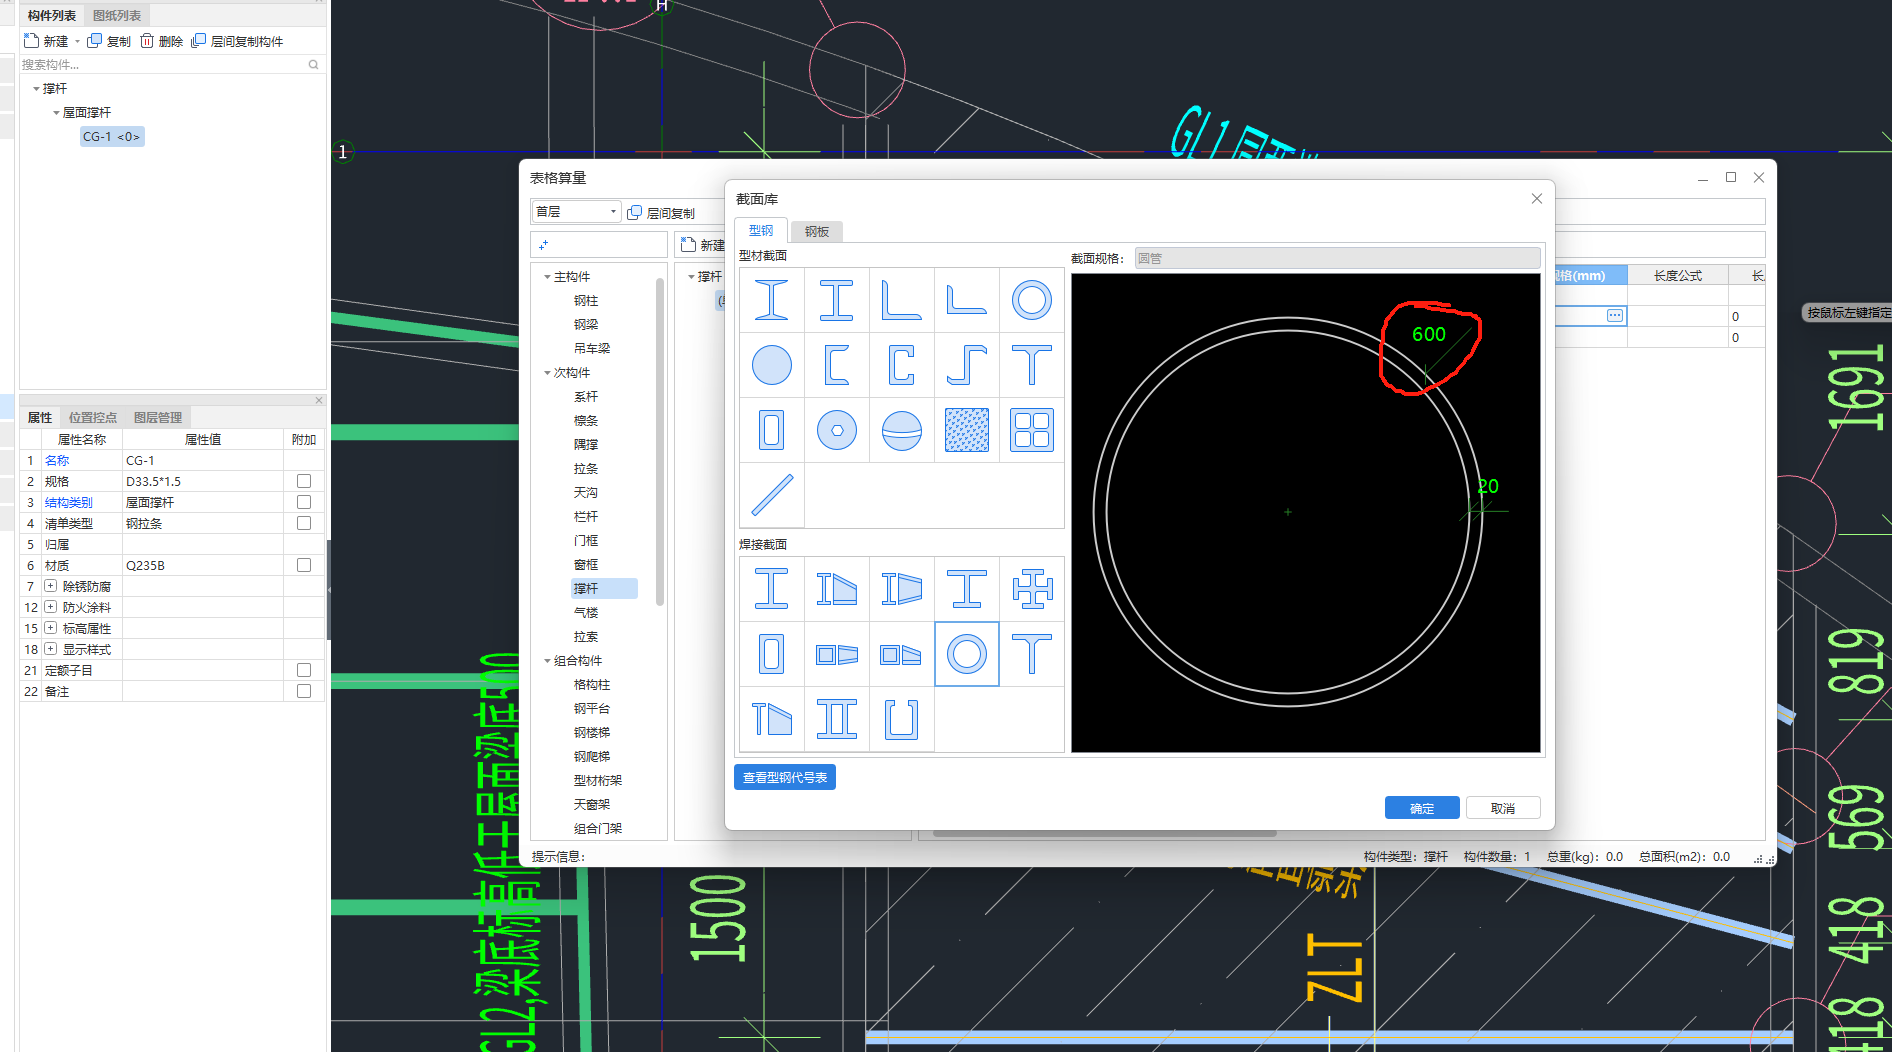Tick the 附加 checkbox for the 定额子目 row
This screenshot has height=1052, width=1892.
(304, 670)
